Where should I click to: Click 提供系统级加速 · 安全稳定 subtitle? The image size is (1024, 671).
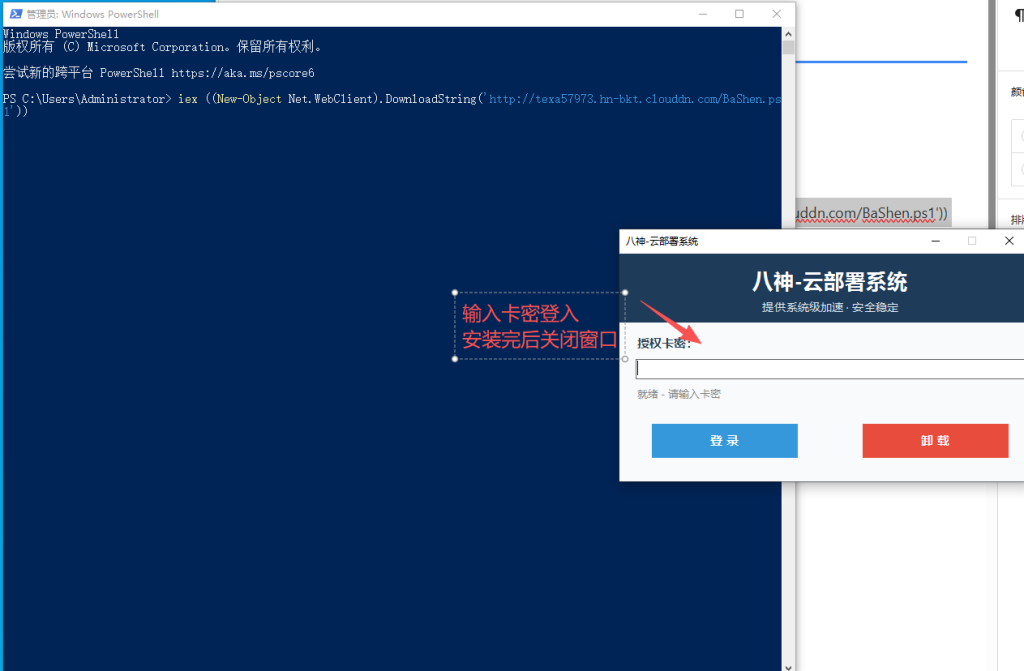(x=829, y=307)
